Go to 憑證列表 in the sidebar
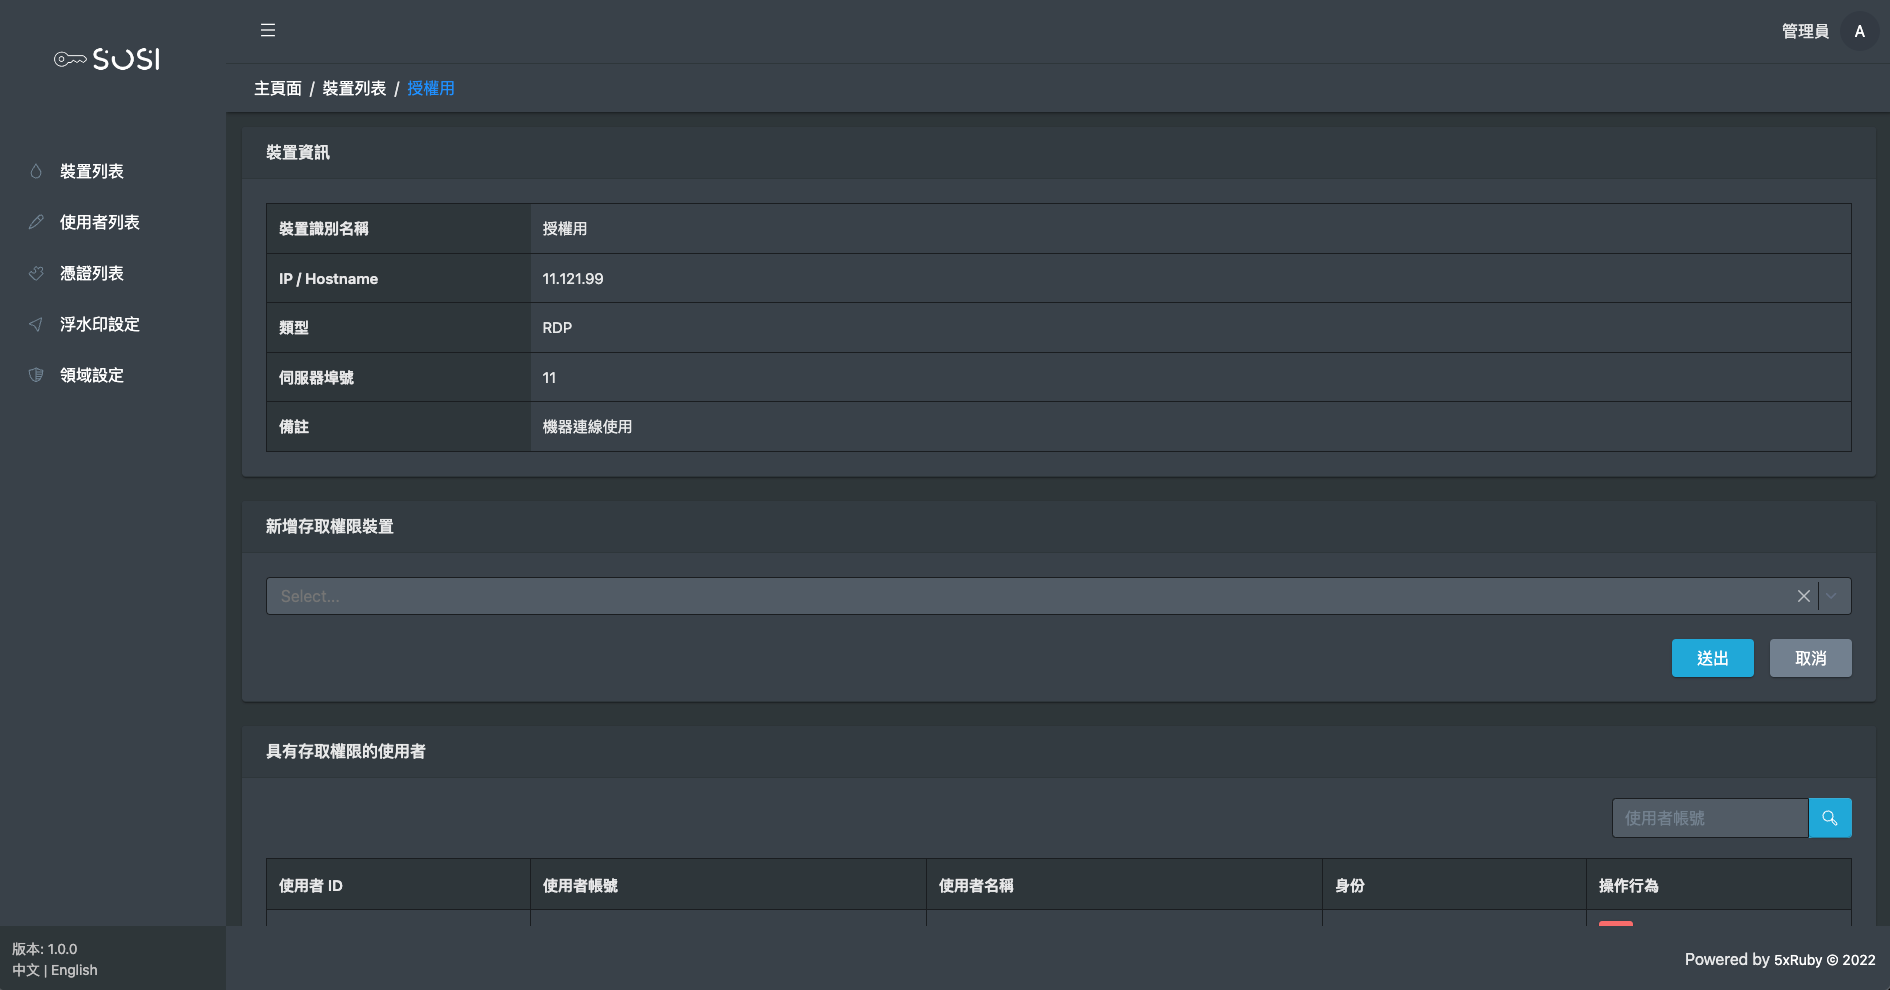Screen dimensions: 1890x990 point(92,274)
